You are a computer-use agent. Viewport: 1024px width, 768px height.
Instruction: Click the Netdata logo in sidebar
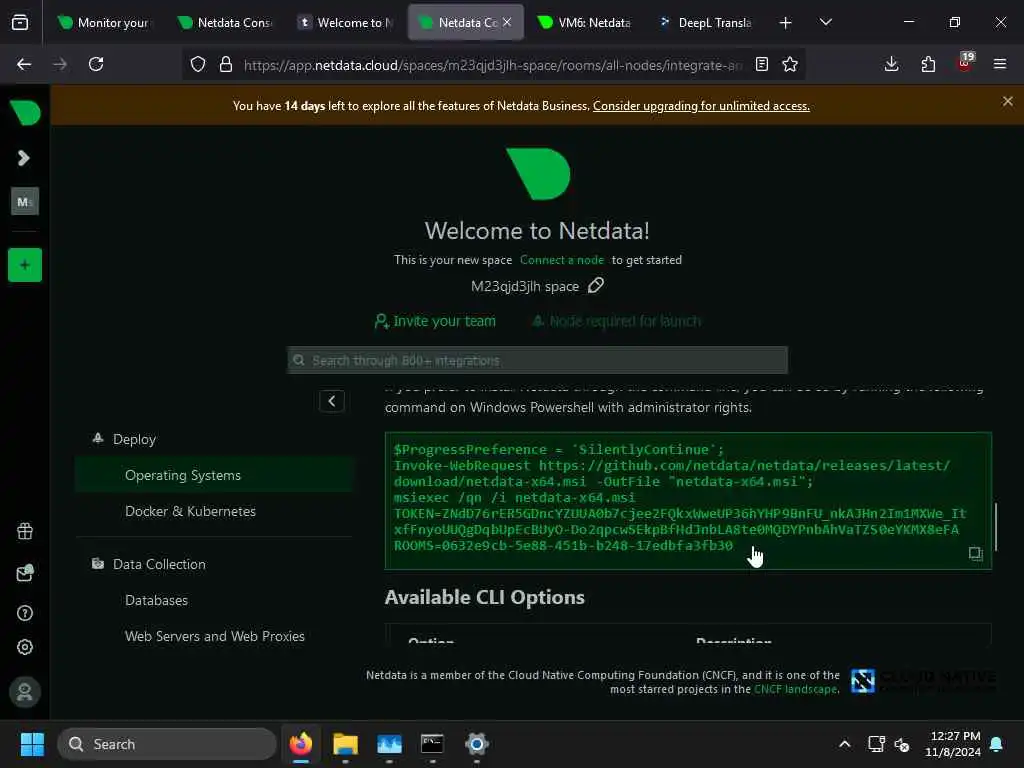25,112
